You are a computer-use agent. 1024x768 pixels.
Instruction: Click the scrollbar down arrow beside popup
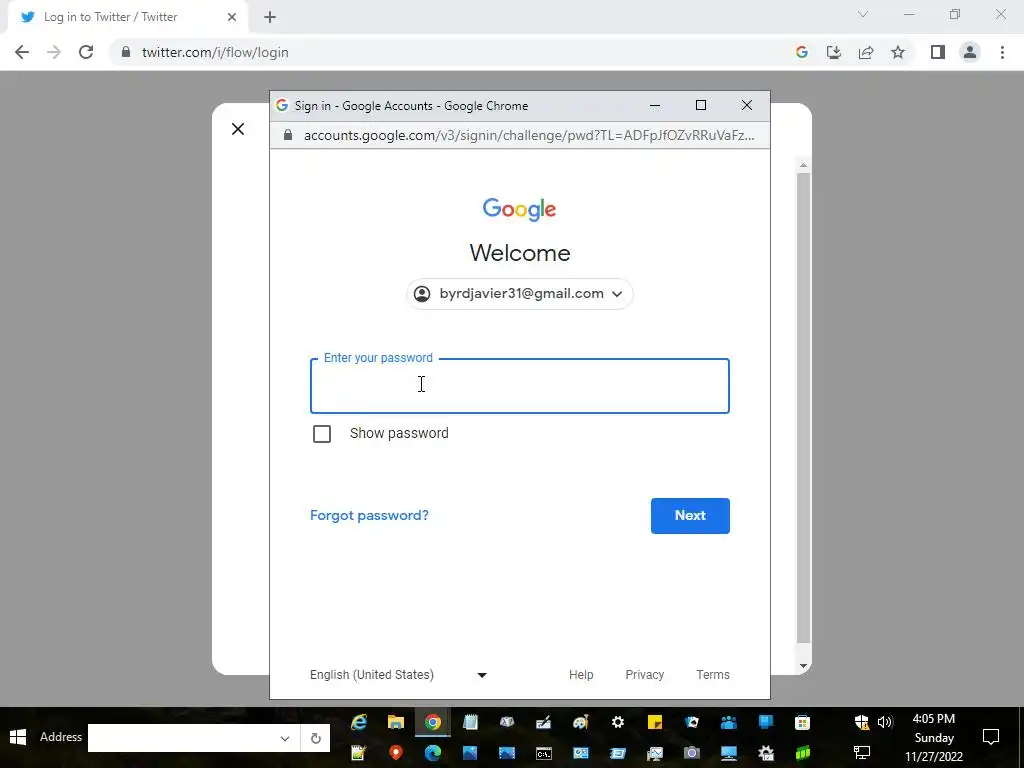point(803,666)
